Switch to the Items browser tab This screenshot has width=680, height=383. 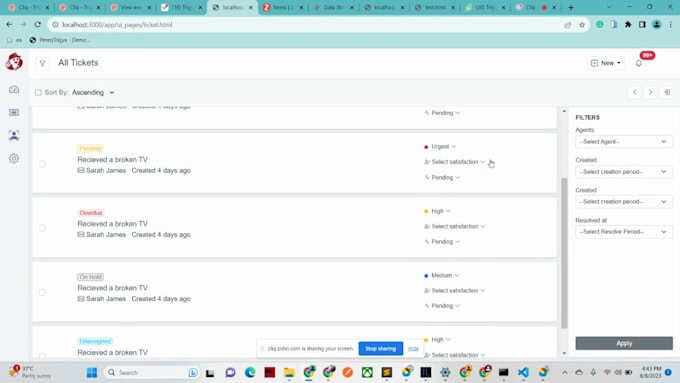[283, 7]
